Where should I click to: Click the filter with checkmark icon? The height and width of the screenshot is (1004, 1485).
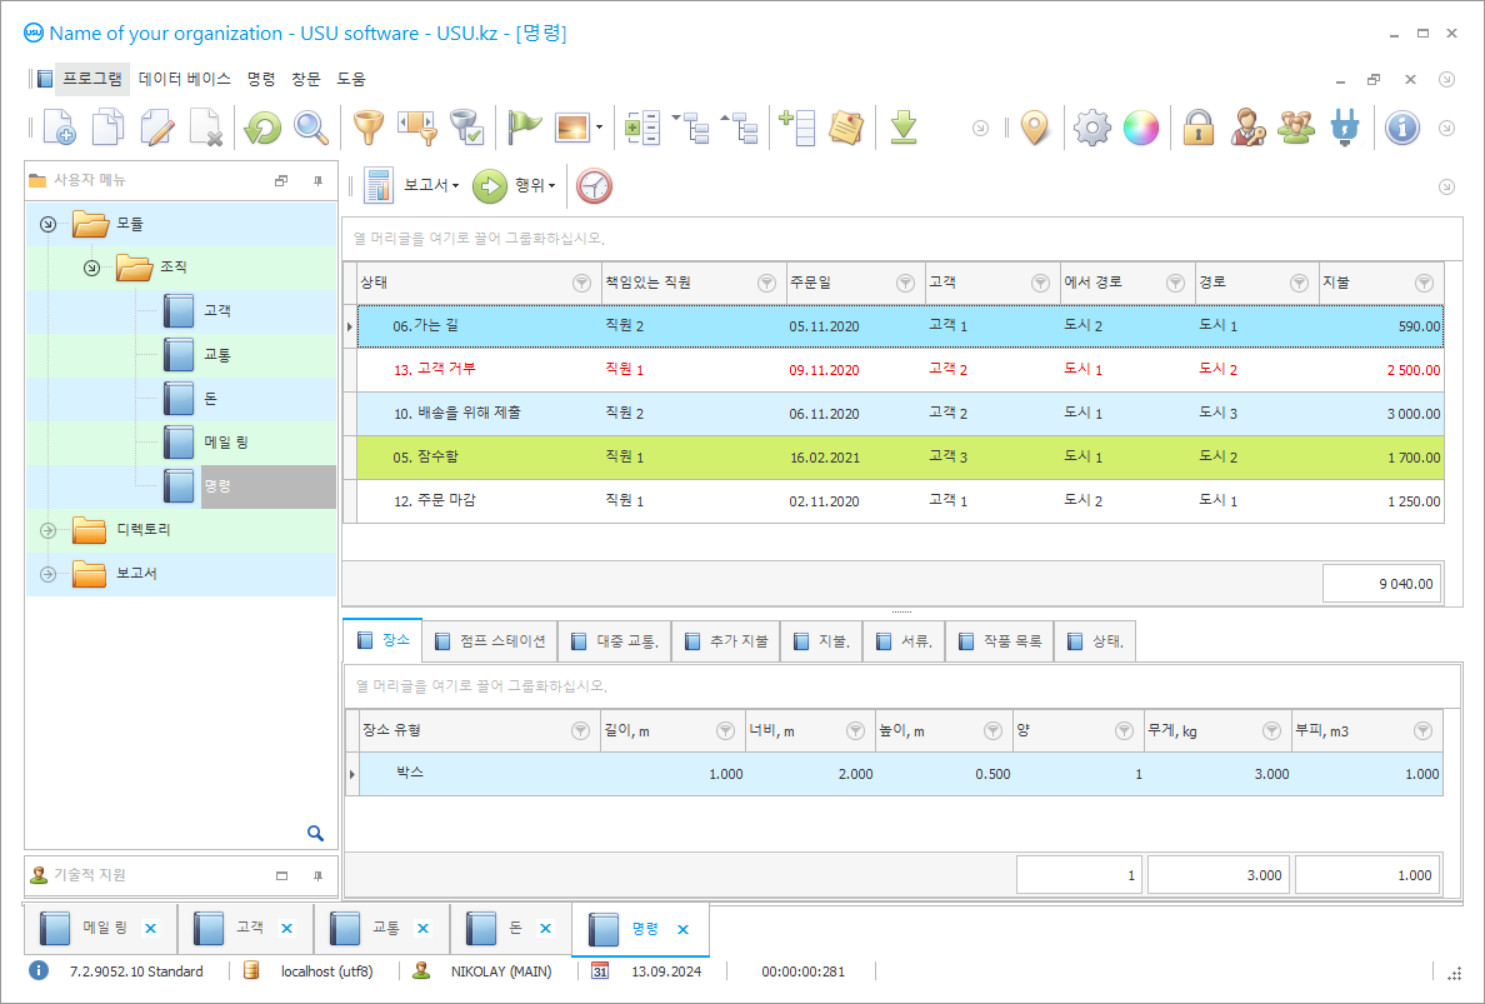[x=466, y=128]
